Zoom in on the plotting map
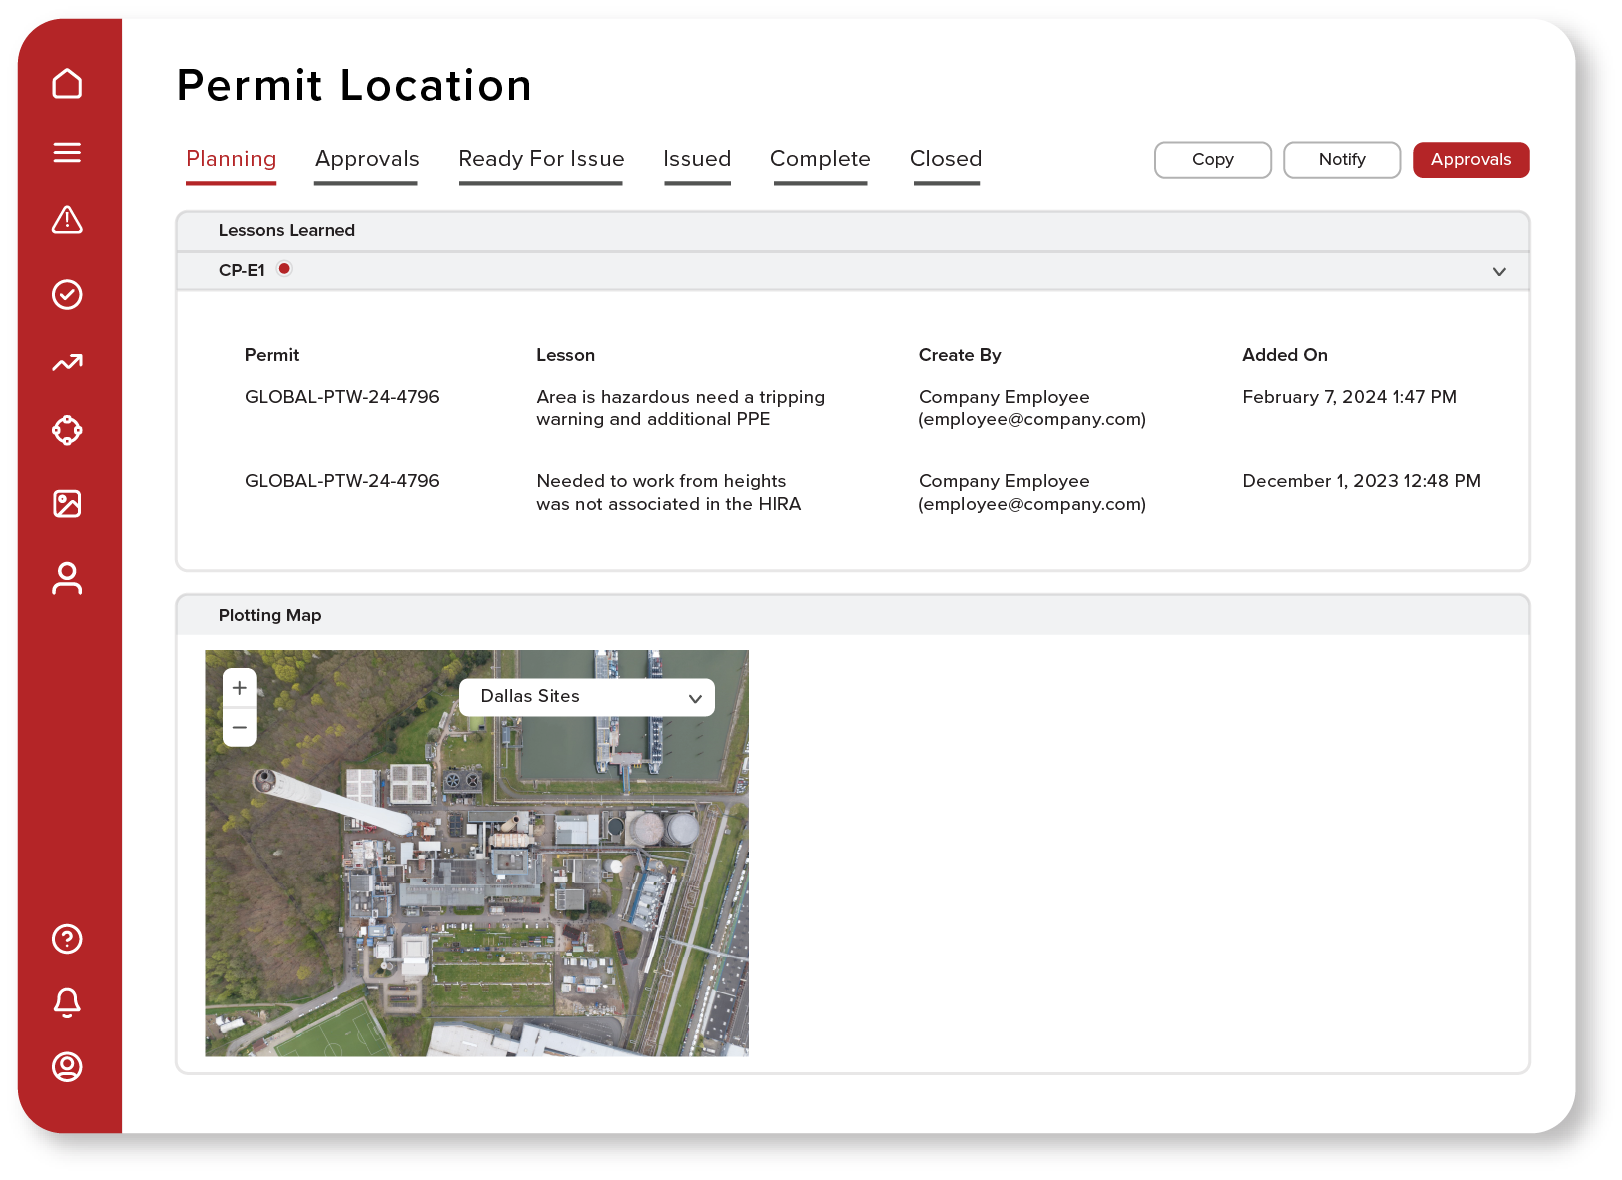 (x=239, y=687)
